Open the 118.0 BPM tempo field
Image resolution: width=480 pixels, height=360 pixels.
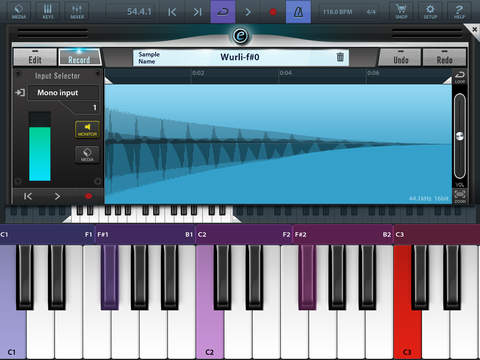point(337,12)
